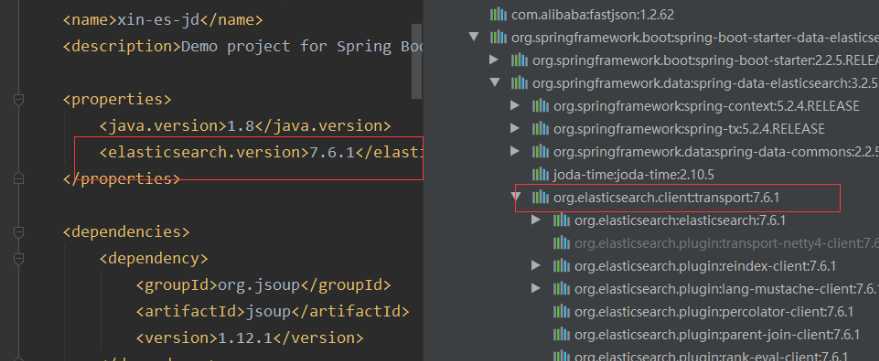Fold the properties block in the gutter
Screen dimensions: 879x361
click(x=18, y=99)
